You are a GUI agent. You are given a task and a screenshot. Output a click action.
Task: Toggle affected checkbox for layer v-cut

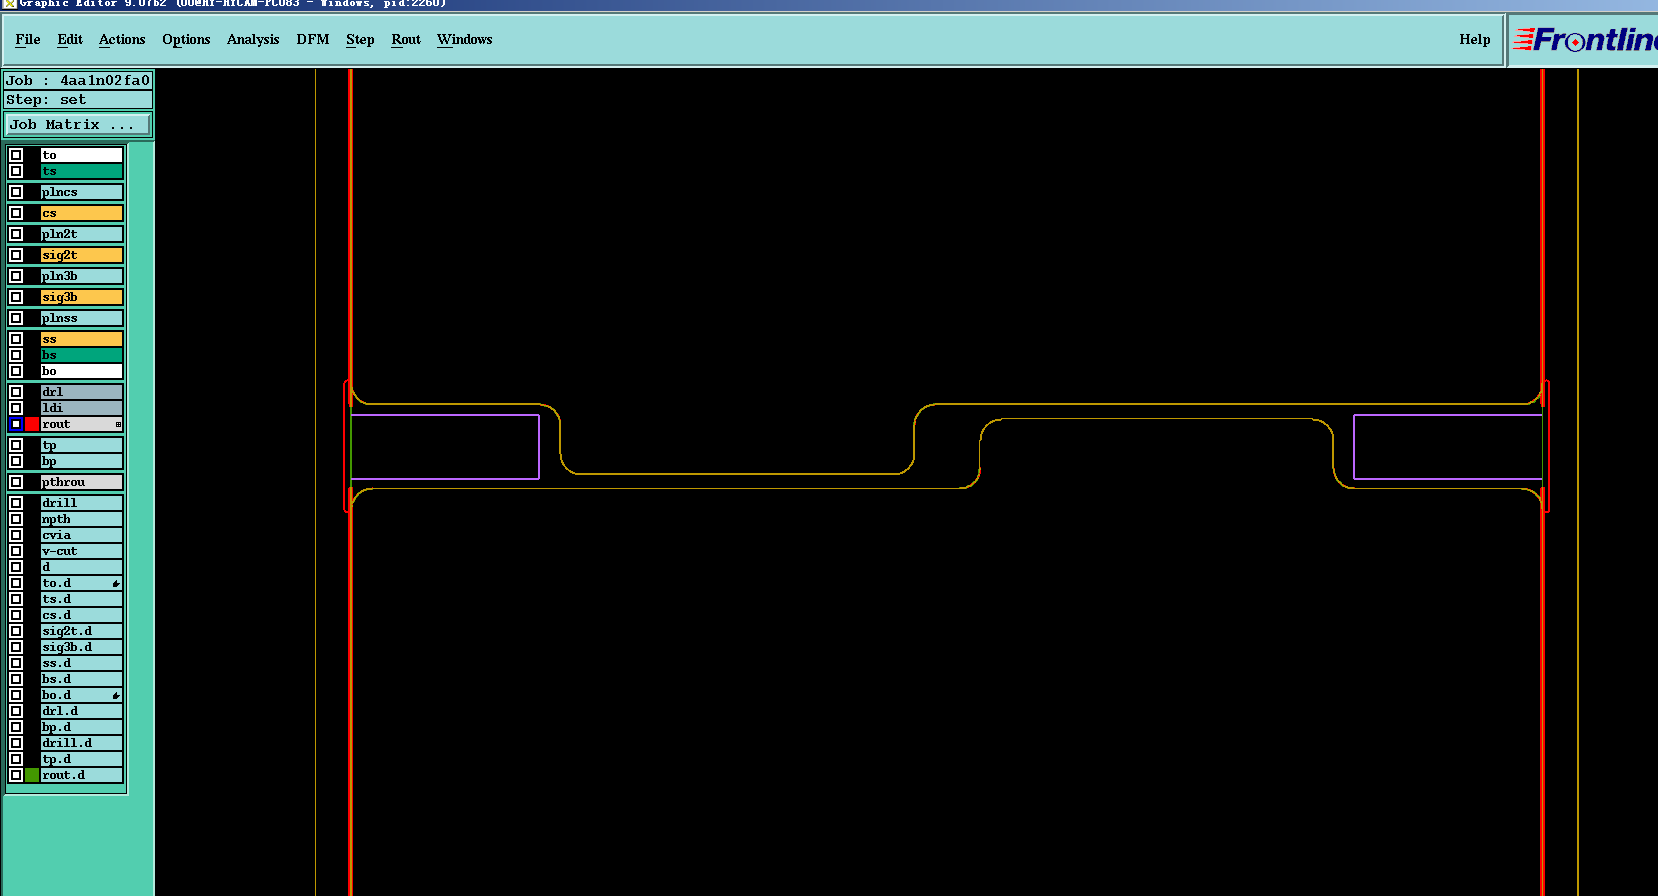coord(16,551)
